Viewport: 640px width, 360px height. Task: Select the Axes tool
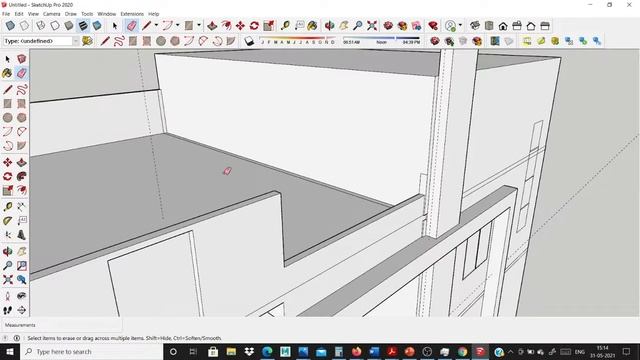click(x=8, y=235)
